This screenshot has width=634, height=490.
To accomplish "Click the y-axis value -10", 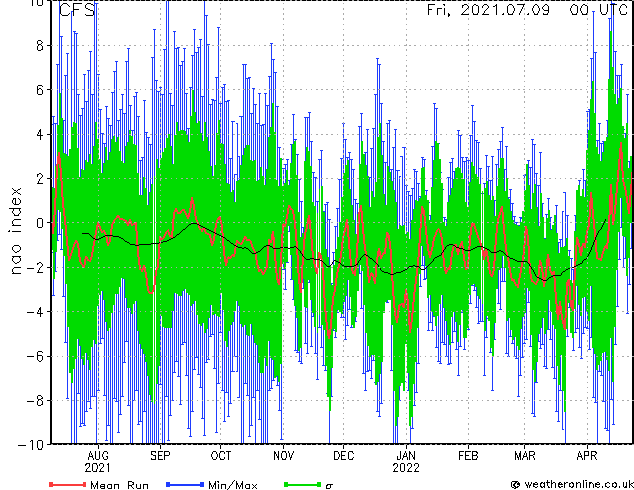I will 31,445.
